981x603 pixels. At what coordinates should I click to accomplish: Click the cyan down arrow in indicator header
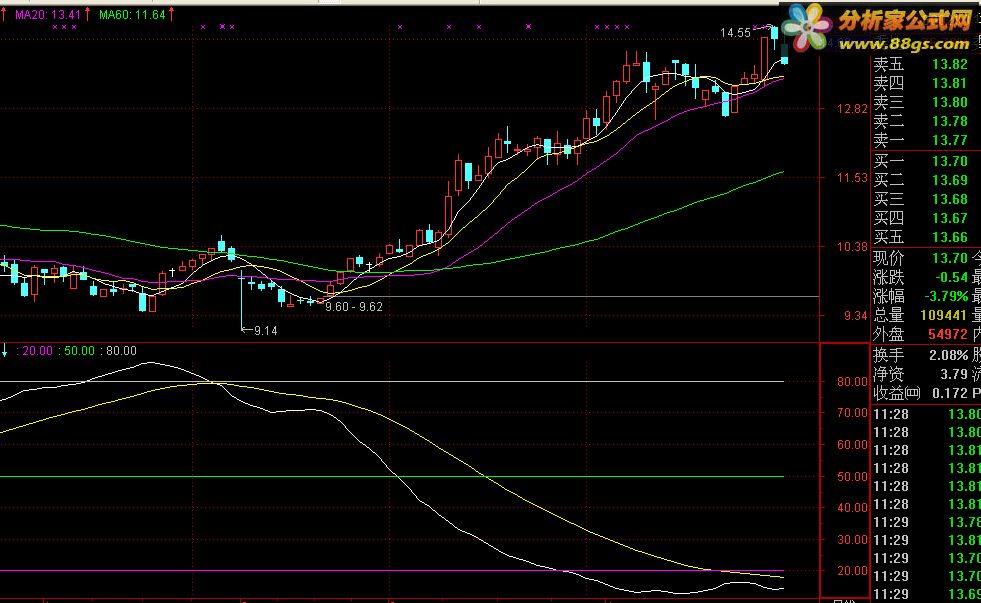[x=4, y=351]
